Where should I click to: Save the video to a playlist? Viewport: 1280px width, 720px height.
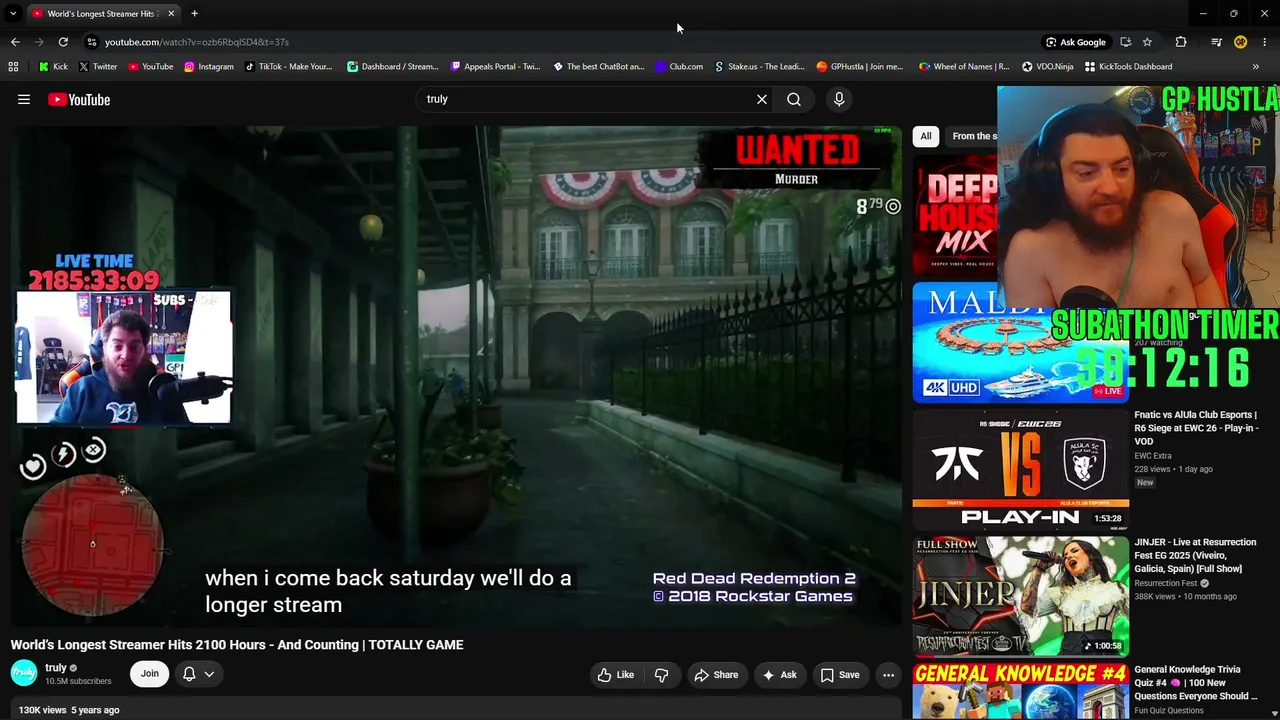pos(840,675)
